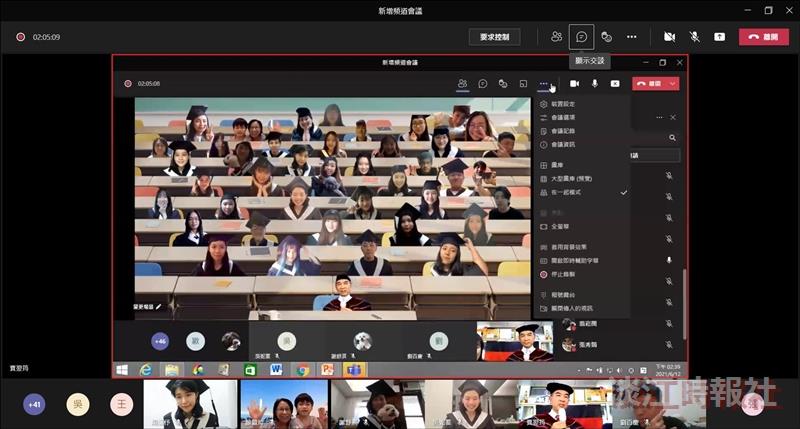Open the Windows Start button in shared taskbar
The height and width of the screenshot is (429, 800).
[x=122, y=370]
